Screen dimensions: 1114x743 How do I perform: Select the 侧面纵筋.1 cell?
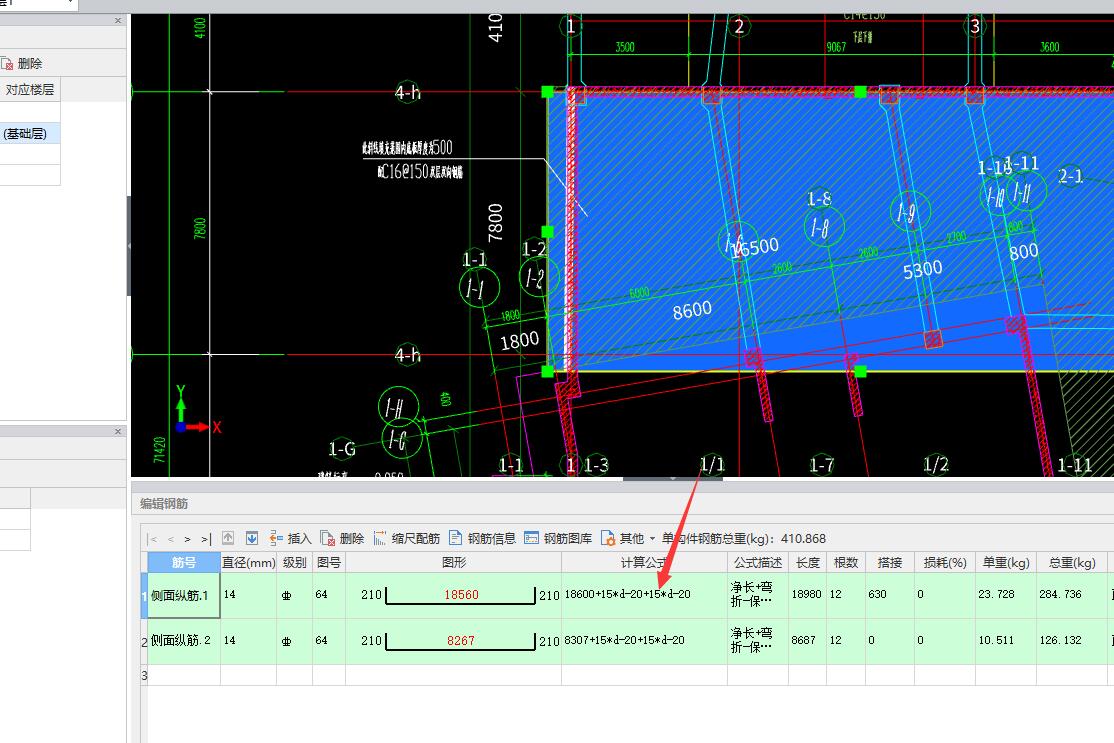tap(184, 595)
